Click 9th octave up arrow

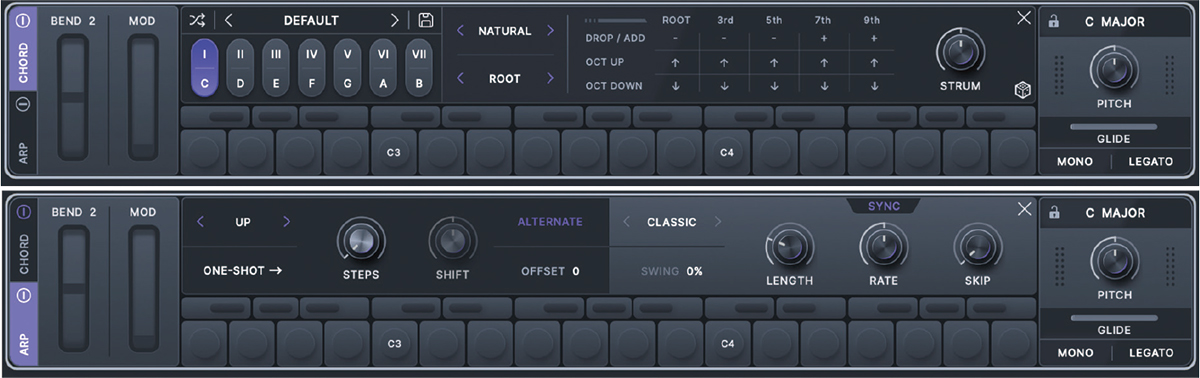[x=873, y=62]
